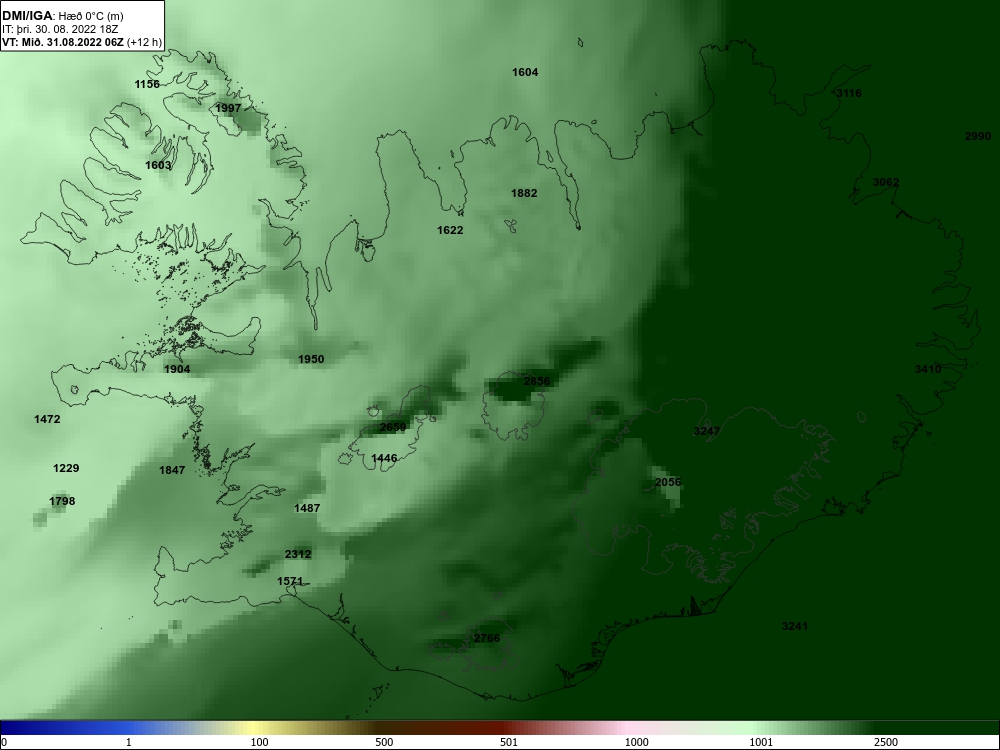This screenshot has width=1000, height=750.
Task: Click the map value 3247
Action: click(x=707, y=431)
